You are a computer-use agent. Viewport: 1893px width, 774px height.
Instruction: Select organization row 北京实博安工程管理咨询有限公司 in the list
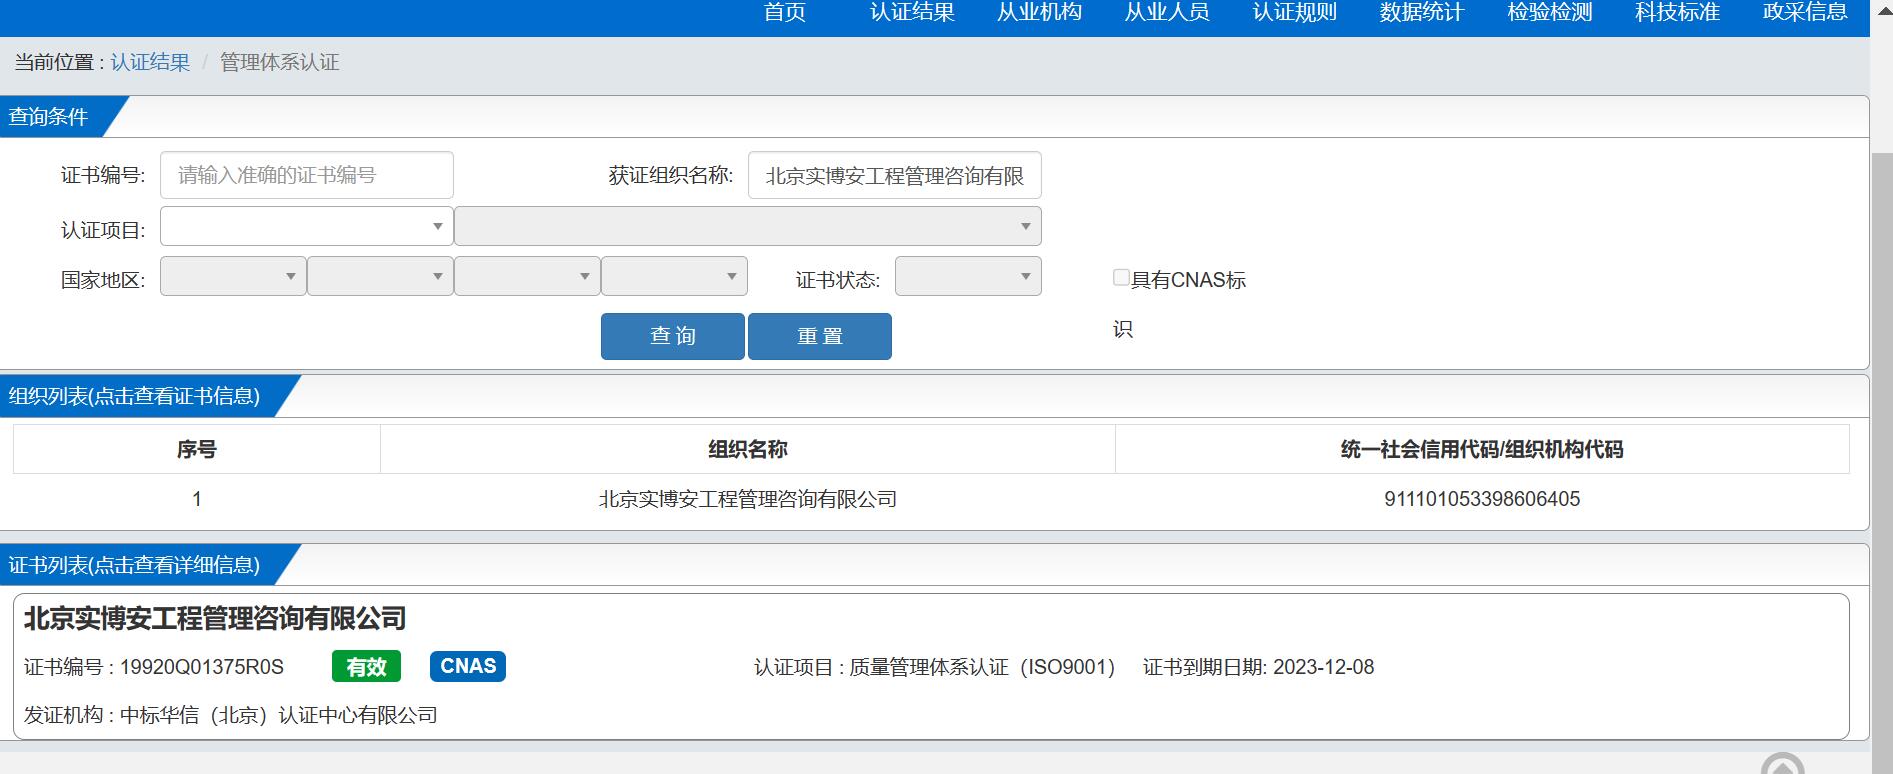pyautogui.click(x=931, y=499)
